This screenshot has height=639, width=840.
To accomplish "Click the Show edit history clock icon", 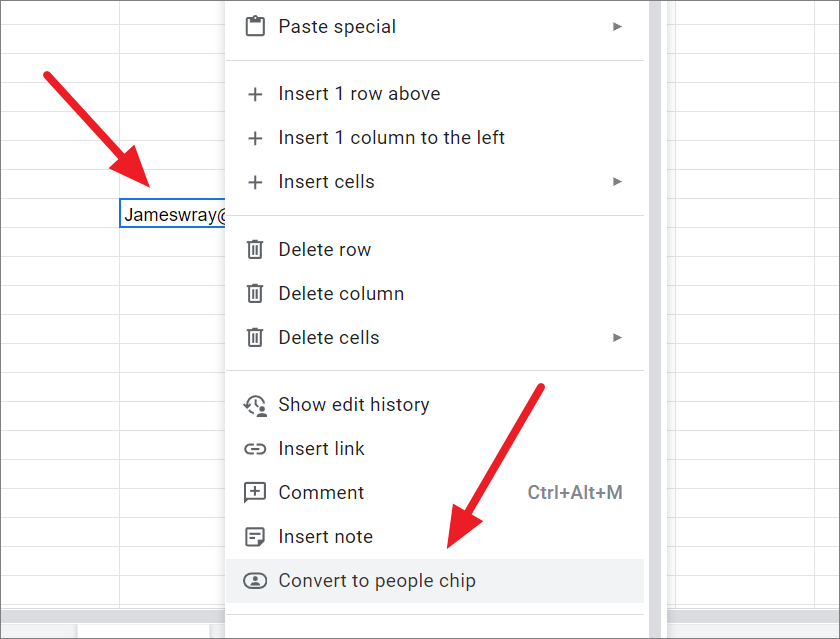I will coord(255,404).
